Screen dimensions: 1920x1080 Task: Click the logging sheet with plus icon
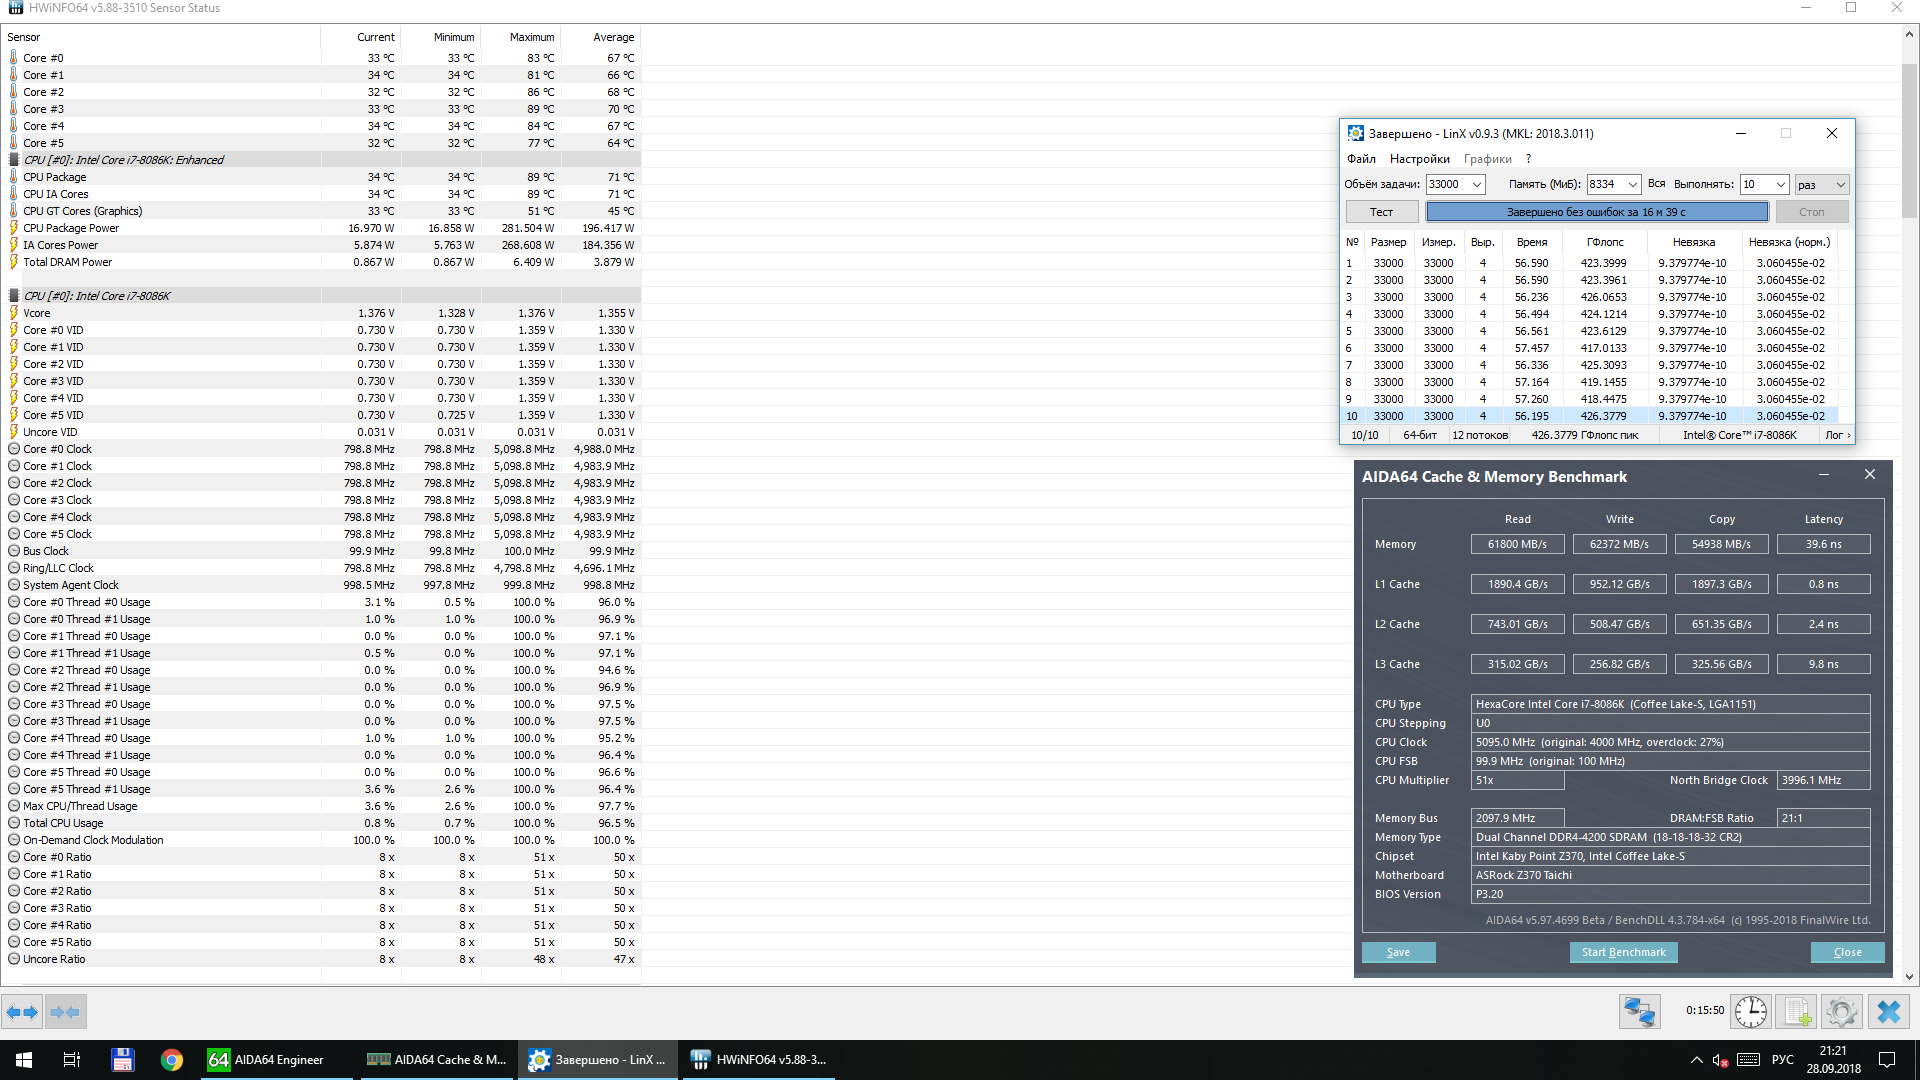[1797, 1012]
